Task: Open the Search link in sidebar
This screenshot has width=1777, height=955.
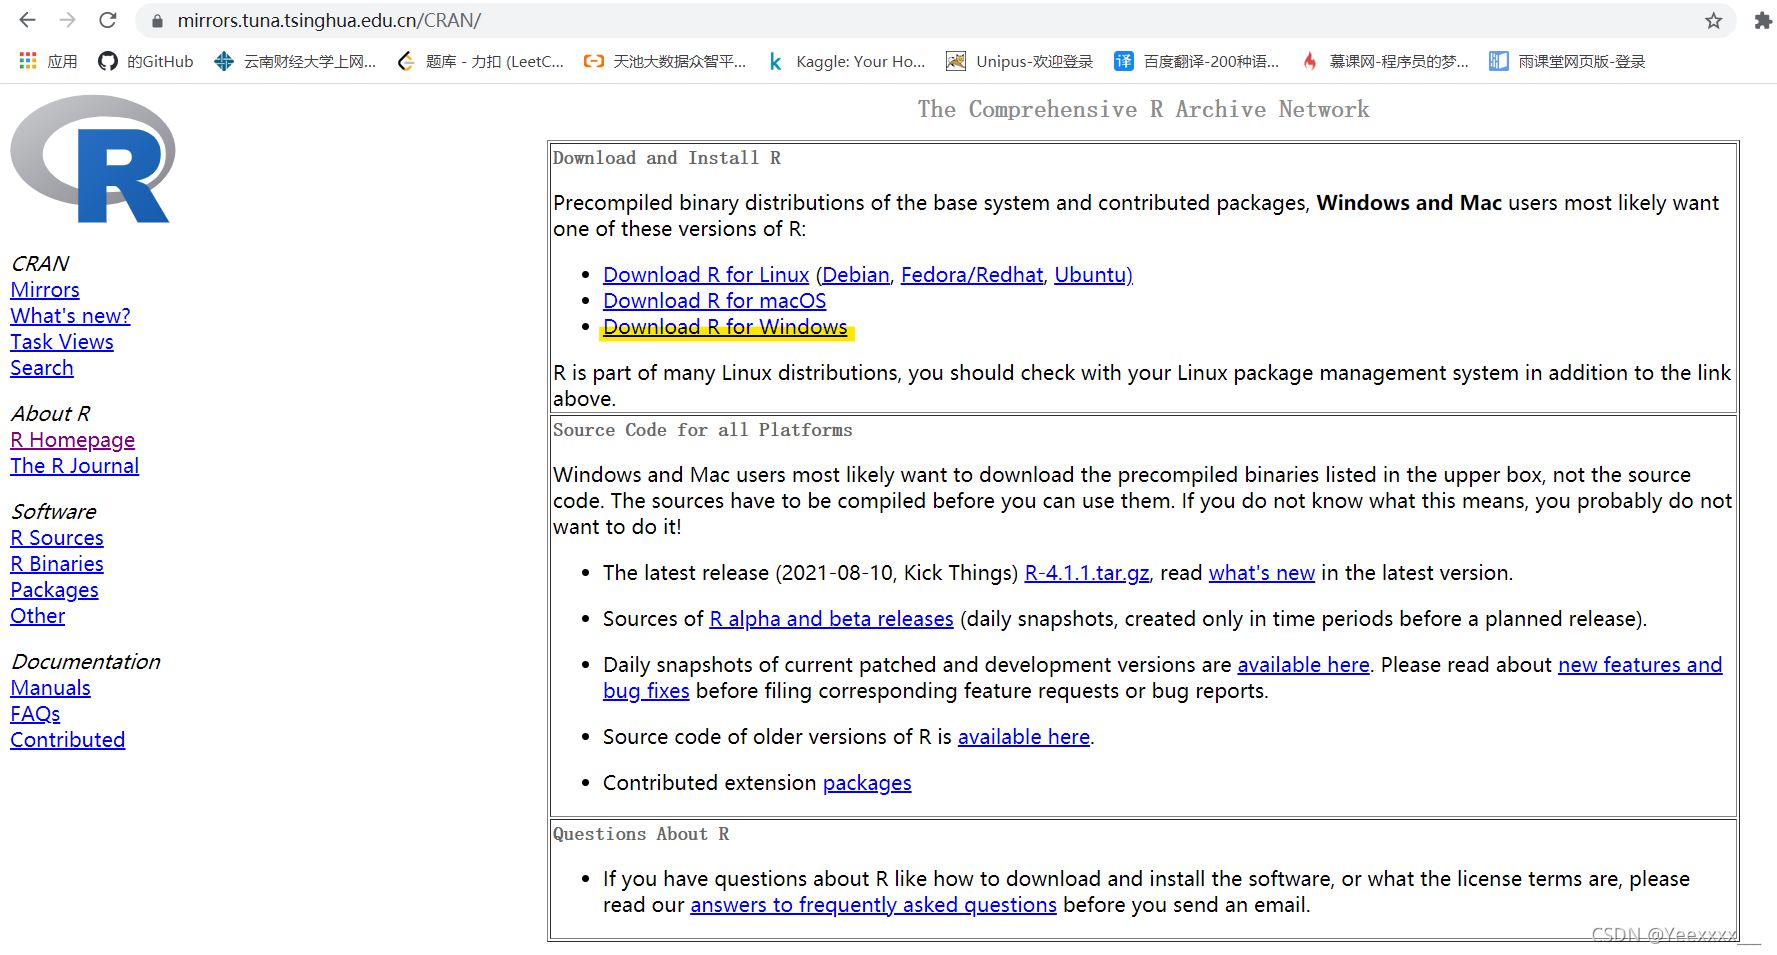Action: coord(42,368)
